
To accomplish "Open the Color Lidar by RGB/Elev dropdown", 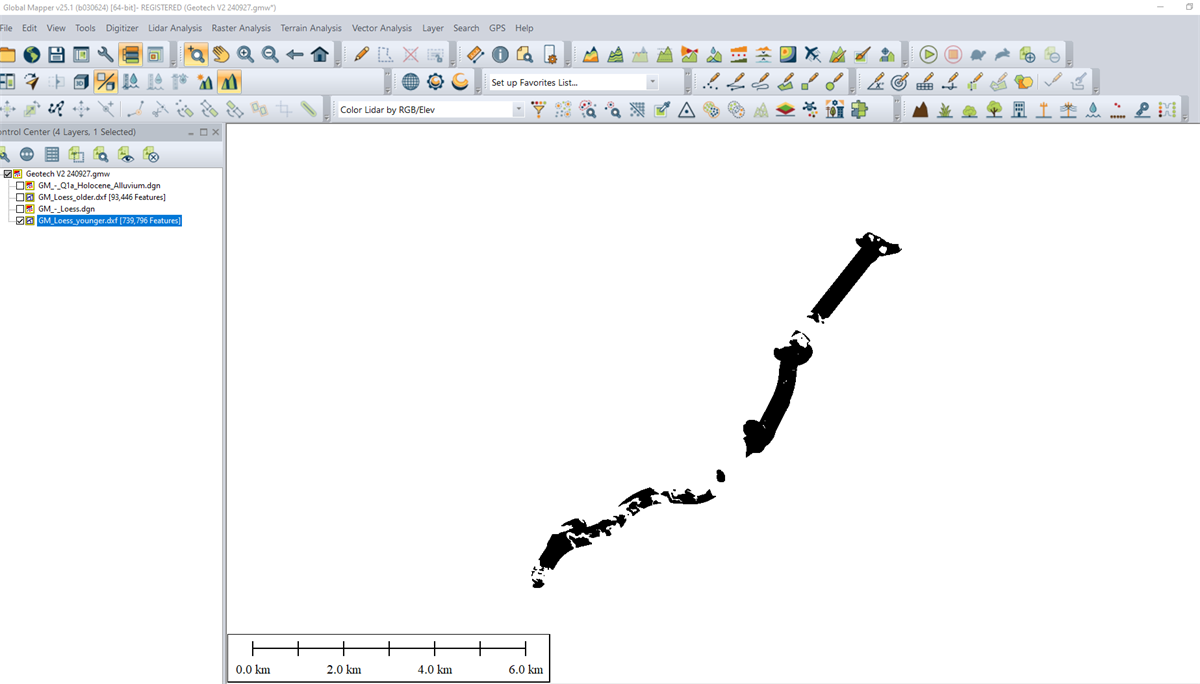I will pyautogui.click(x=518, y=110).
